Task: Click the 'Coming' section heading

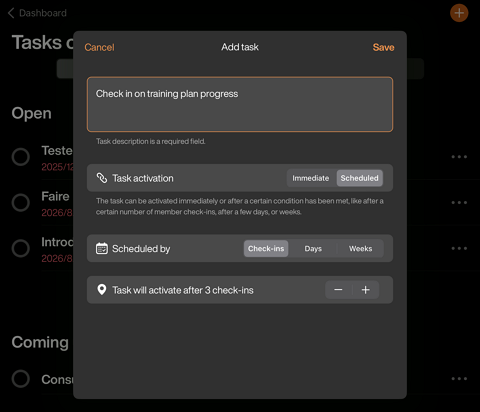Action: coord(40,342)
